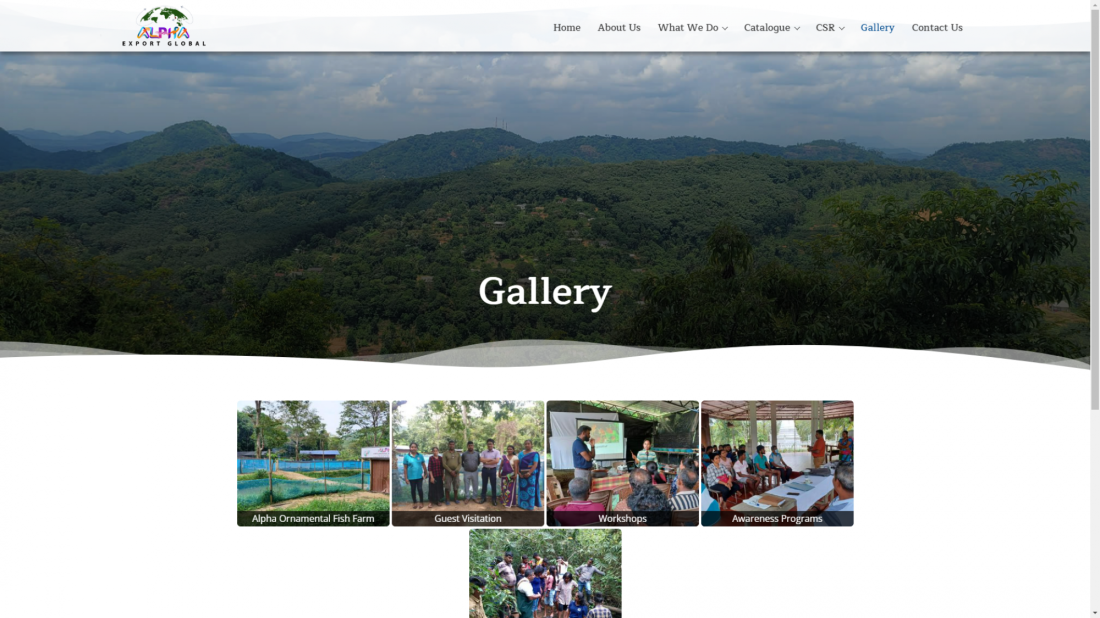Go to the About Us page

coord(619,28)
